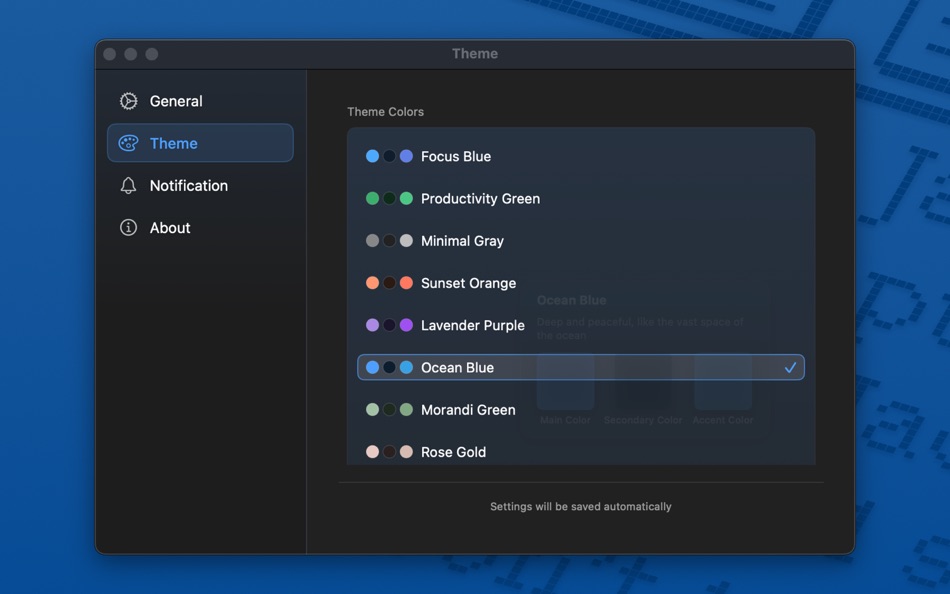Viewport: 950px width, 594px height.
Task: Select the Sunset Orange theme row
Action: click(x=581, y=283)
